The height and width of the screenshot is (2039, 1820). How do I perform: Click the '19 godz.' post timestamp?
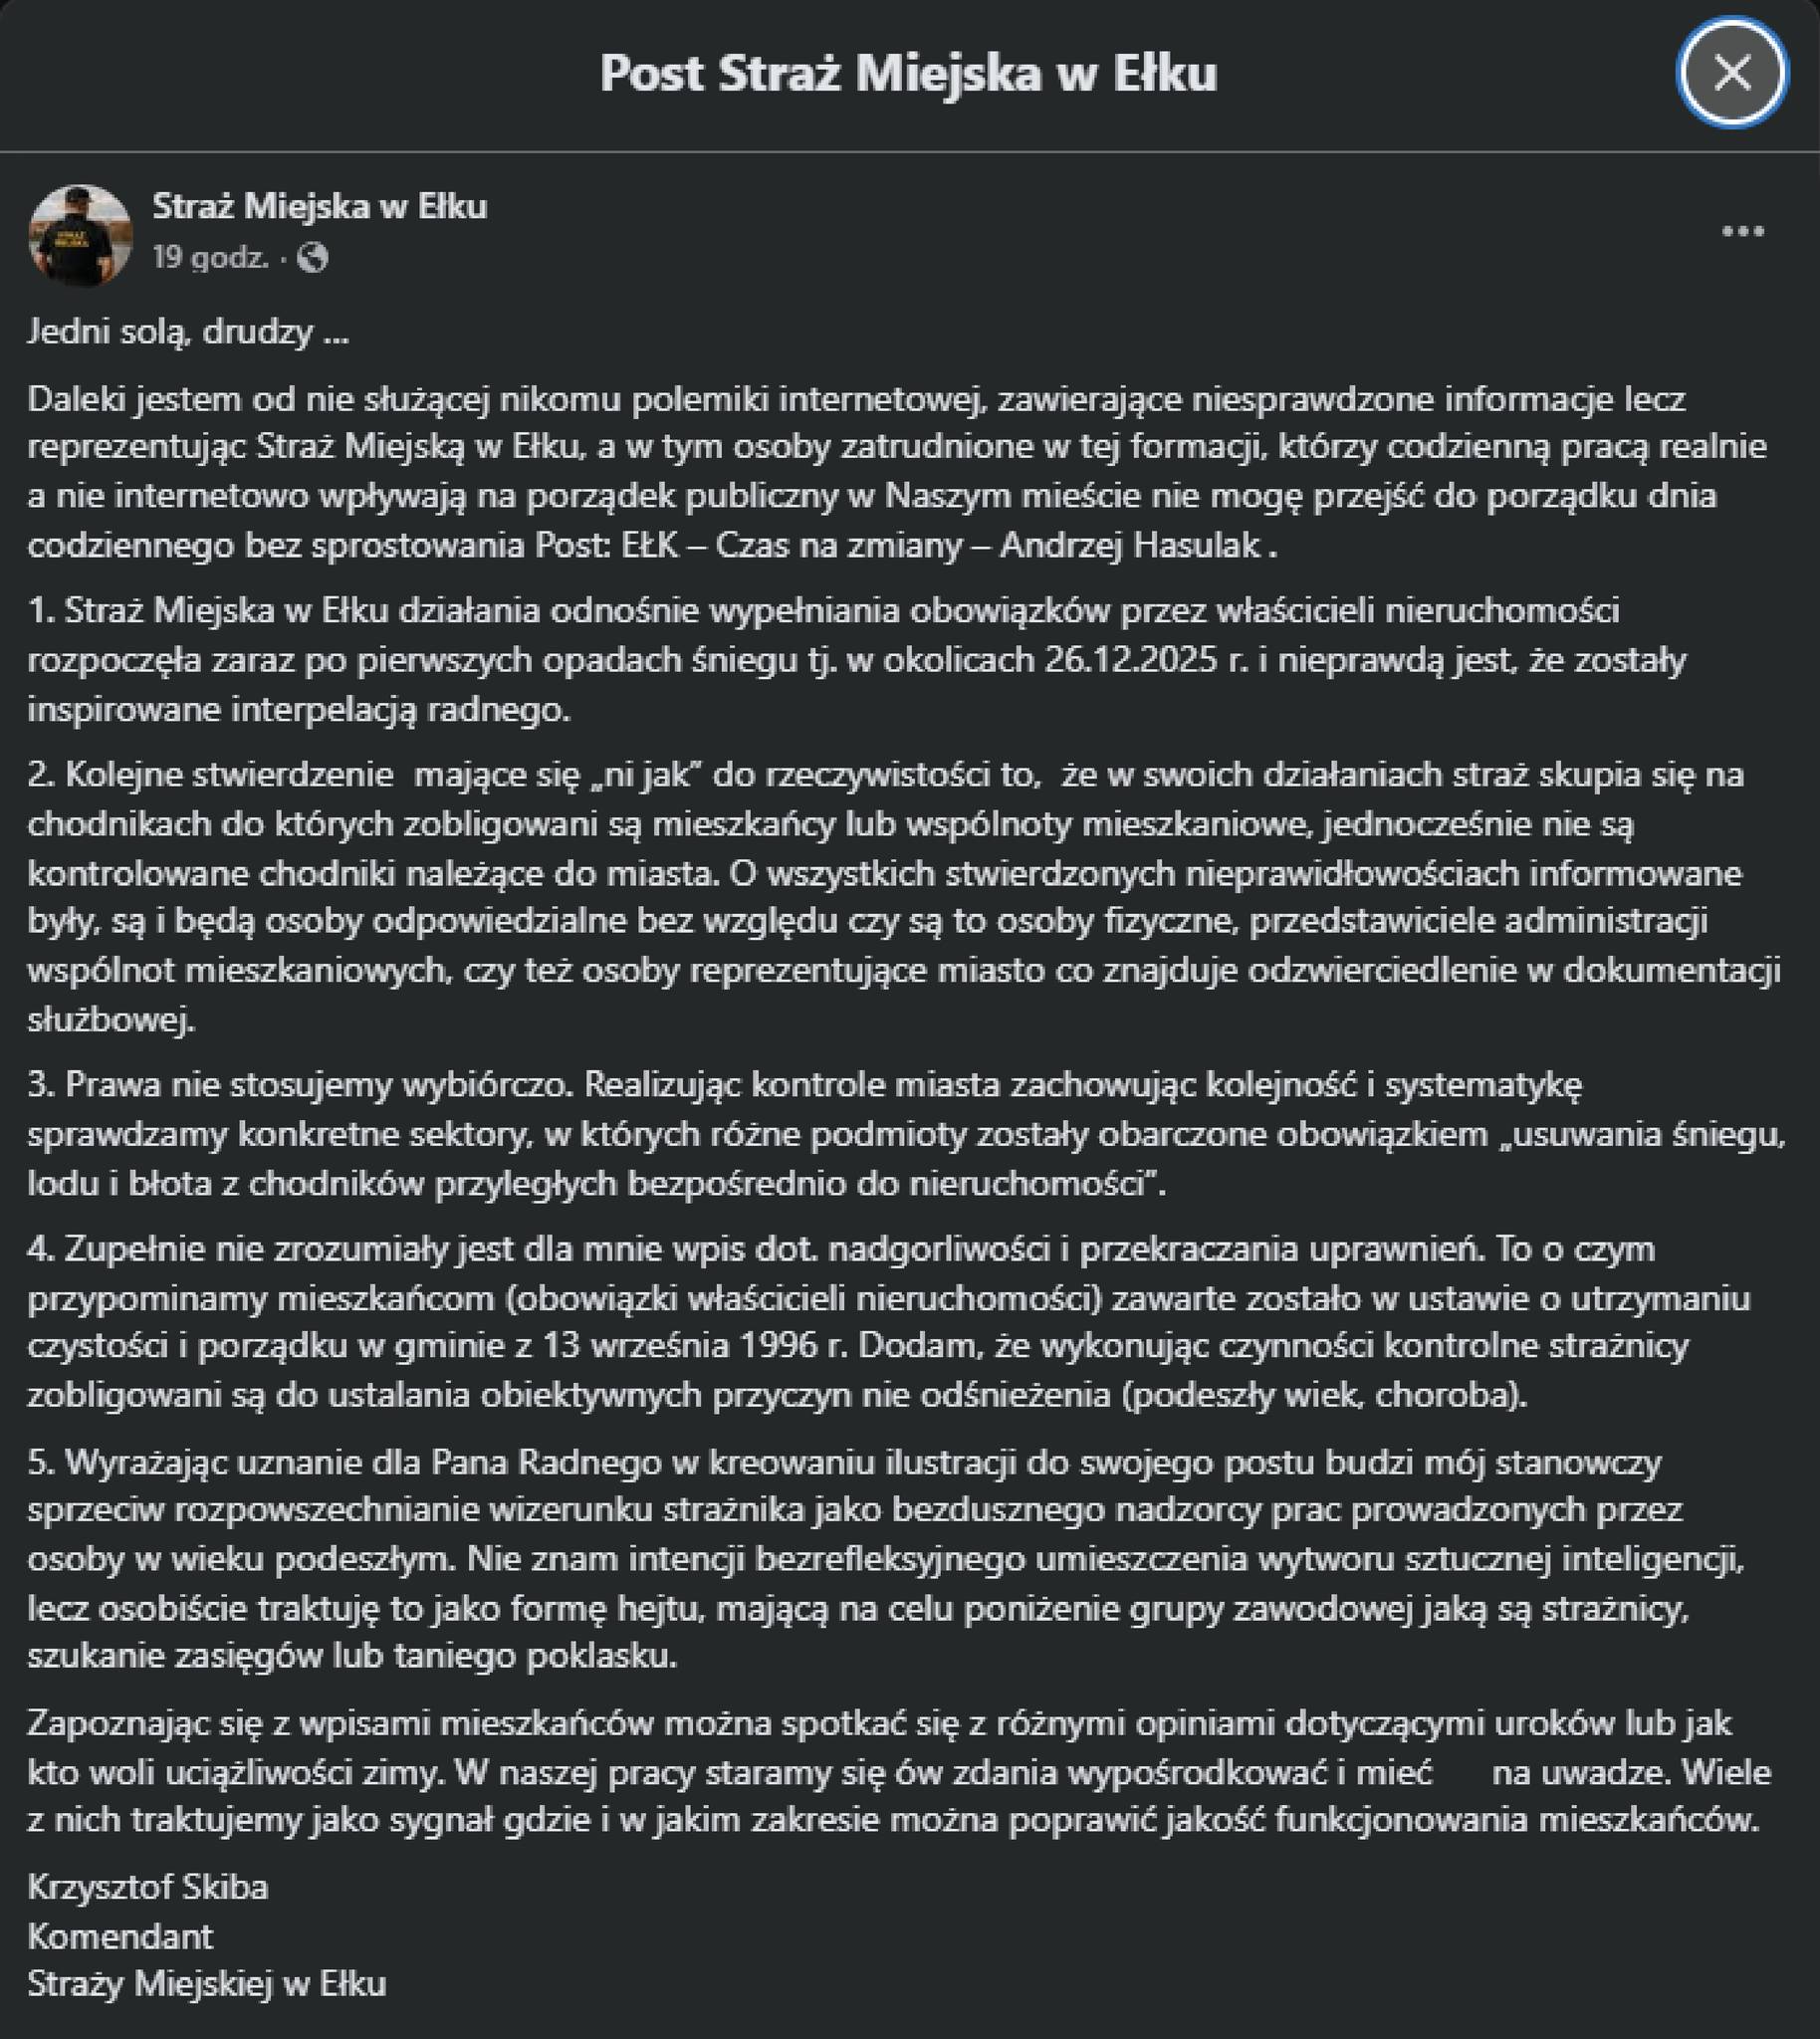210,259
